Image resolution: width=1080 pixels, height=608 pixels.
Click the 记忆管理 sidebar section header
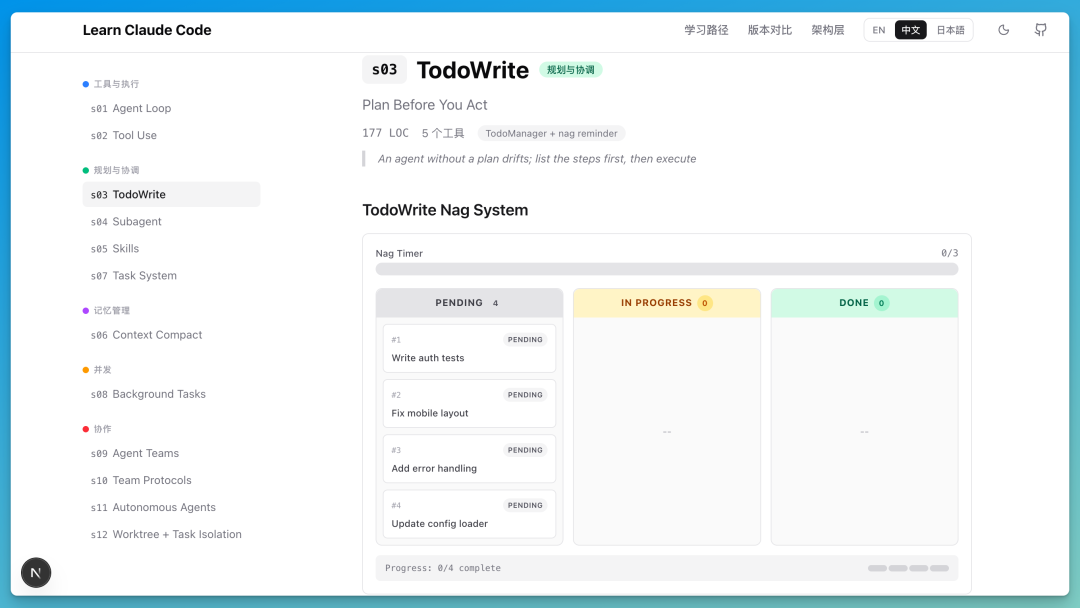[112, 311]
